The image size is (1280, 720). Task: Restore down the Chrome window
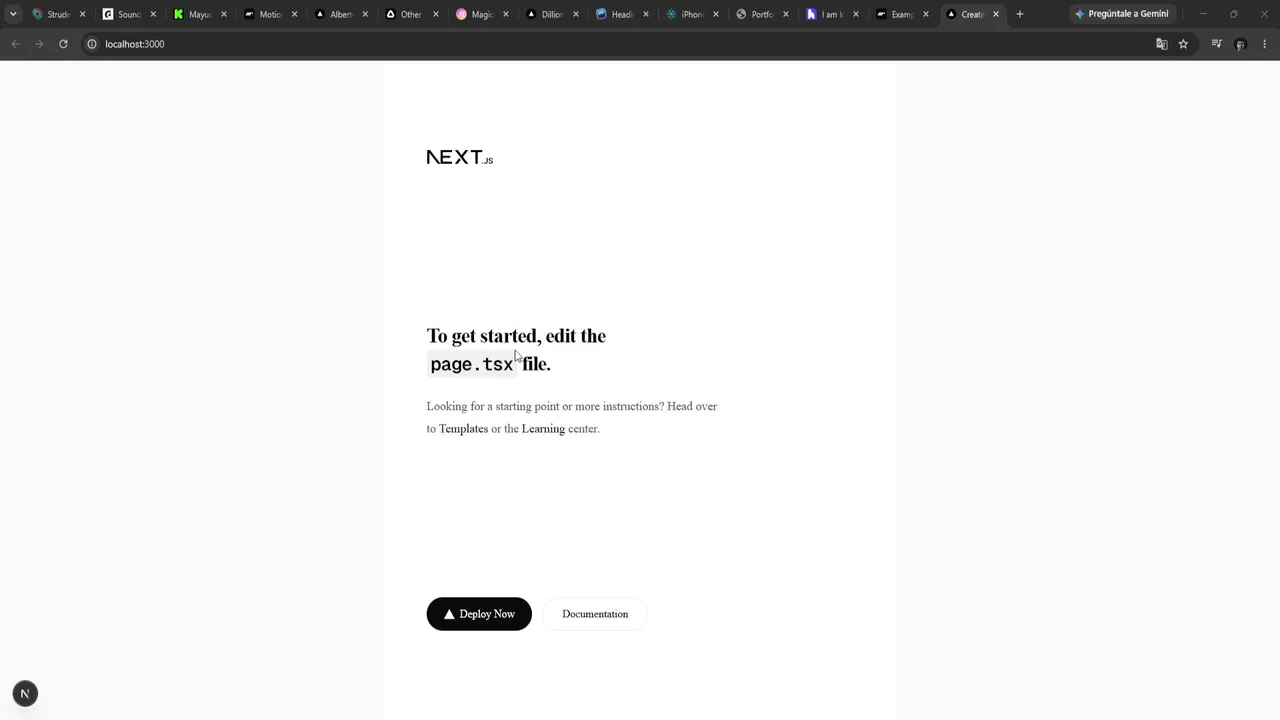(x=1234, y=14)
